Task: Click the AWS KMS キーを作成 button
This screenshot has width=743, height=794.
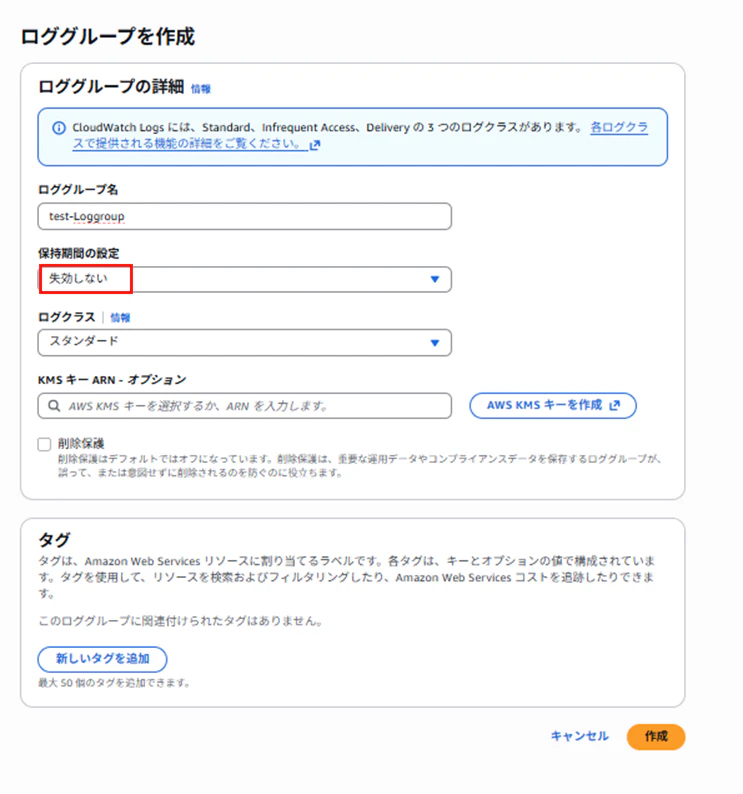Action: (553, 406)
